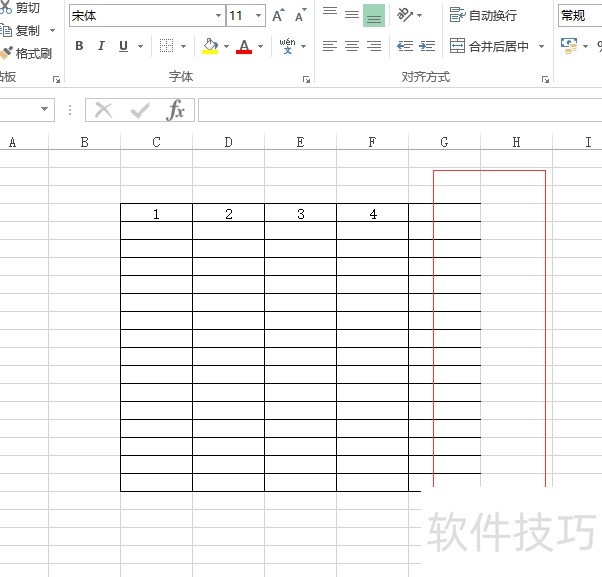Select the cell containing 3
Viewport: 602px width, 577px height.
tap(300, 213)
